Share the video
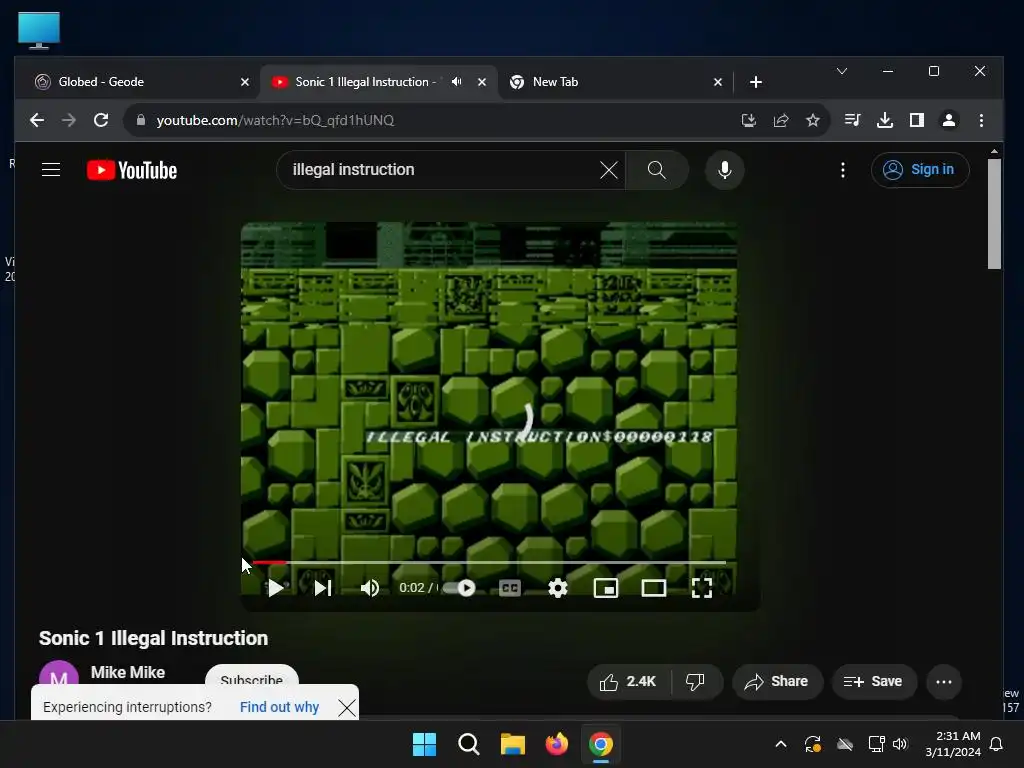 click(777, 682)
